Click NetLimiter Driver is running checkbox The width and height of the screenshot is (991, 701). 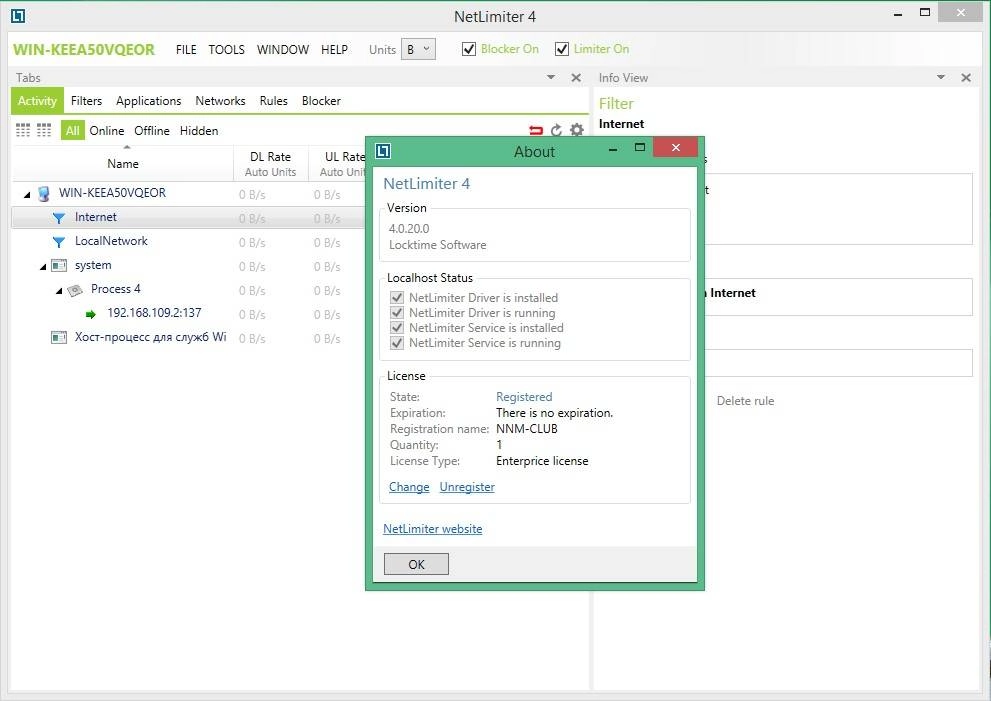pyautogui.click(x=397, y=312)
